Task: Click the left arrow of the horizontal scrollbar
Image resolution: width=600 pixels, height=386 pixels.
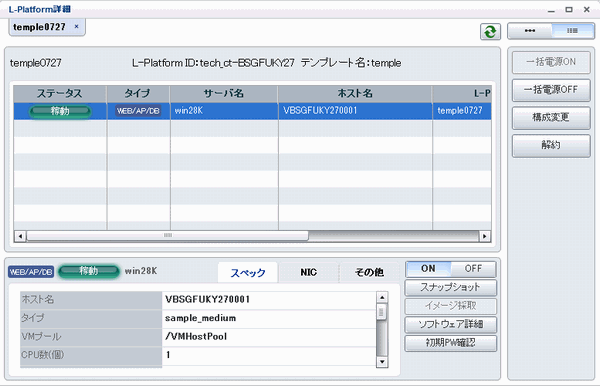Action: [20, 236]
